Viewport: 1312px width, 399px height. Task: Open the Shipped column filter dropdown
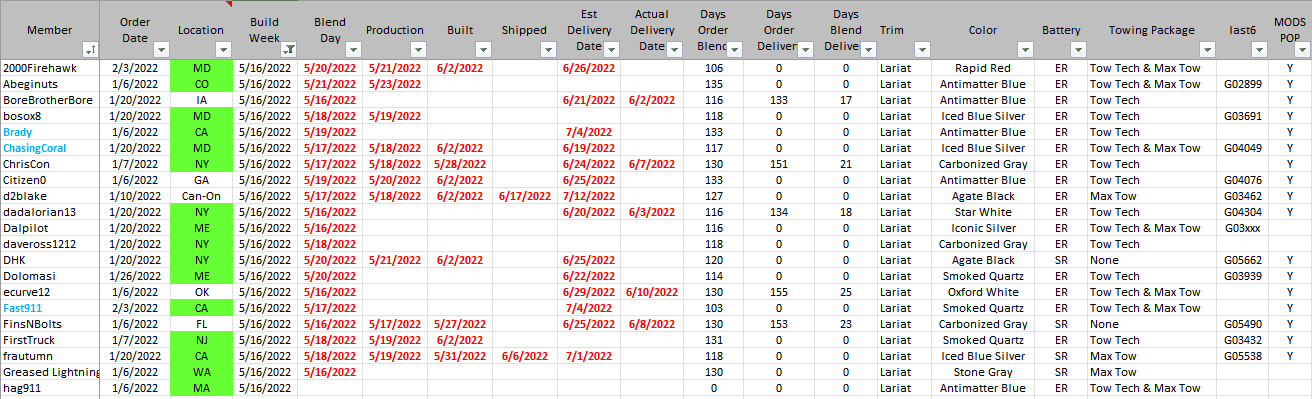(548, 49)
